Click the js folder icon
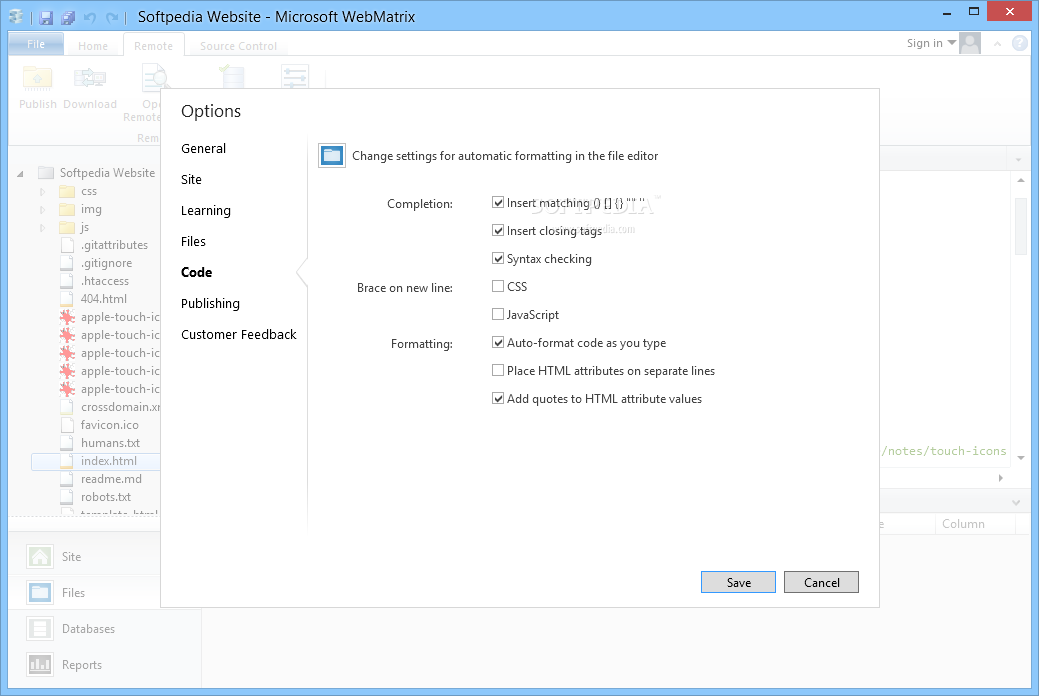 67,227
